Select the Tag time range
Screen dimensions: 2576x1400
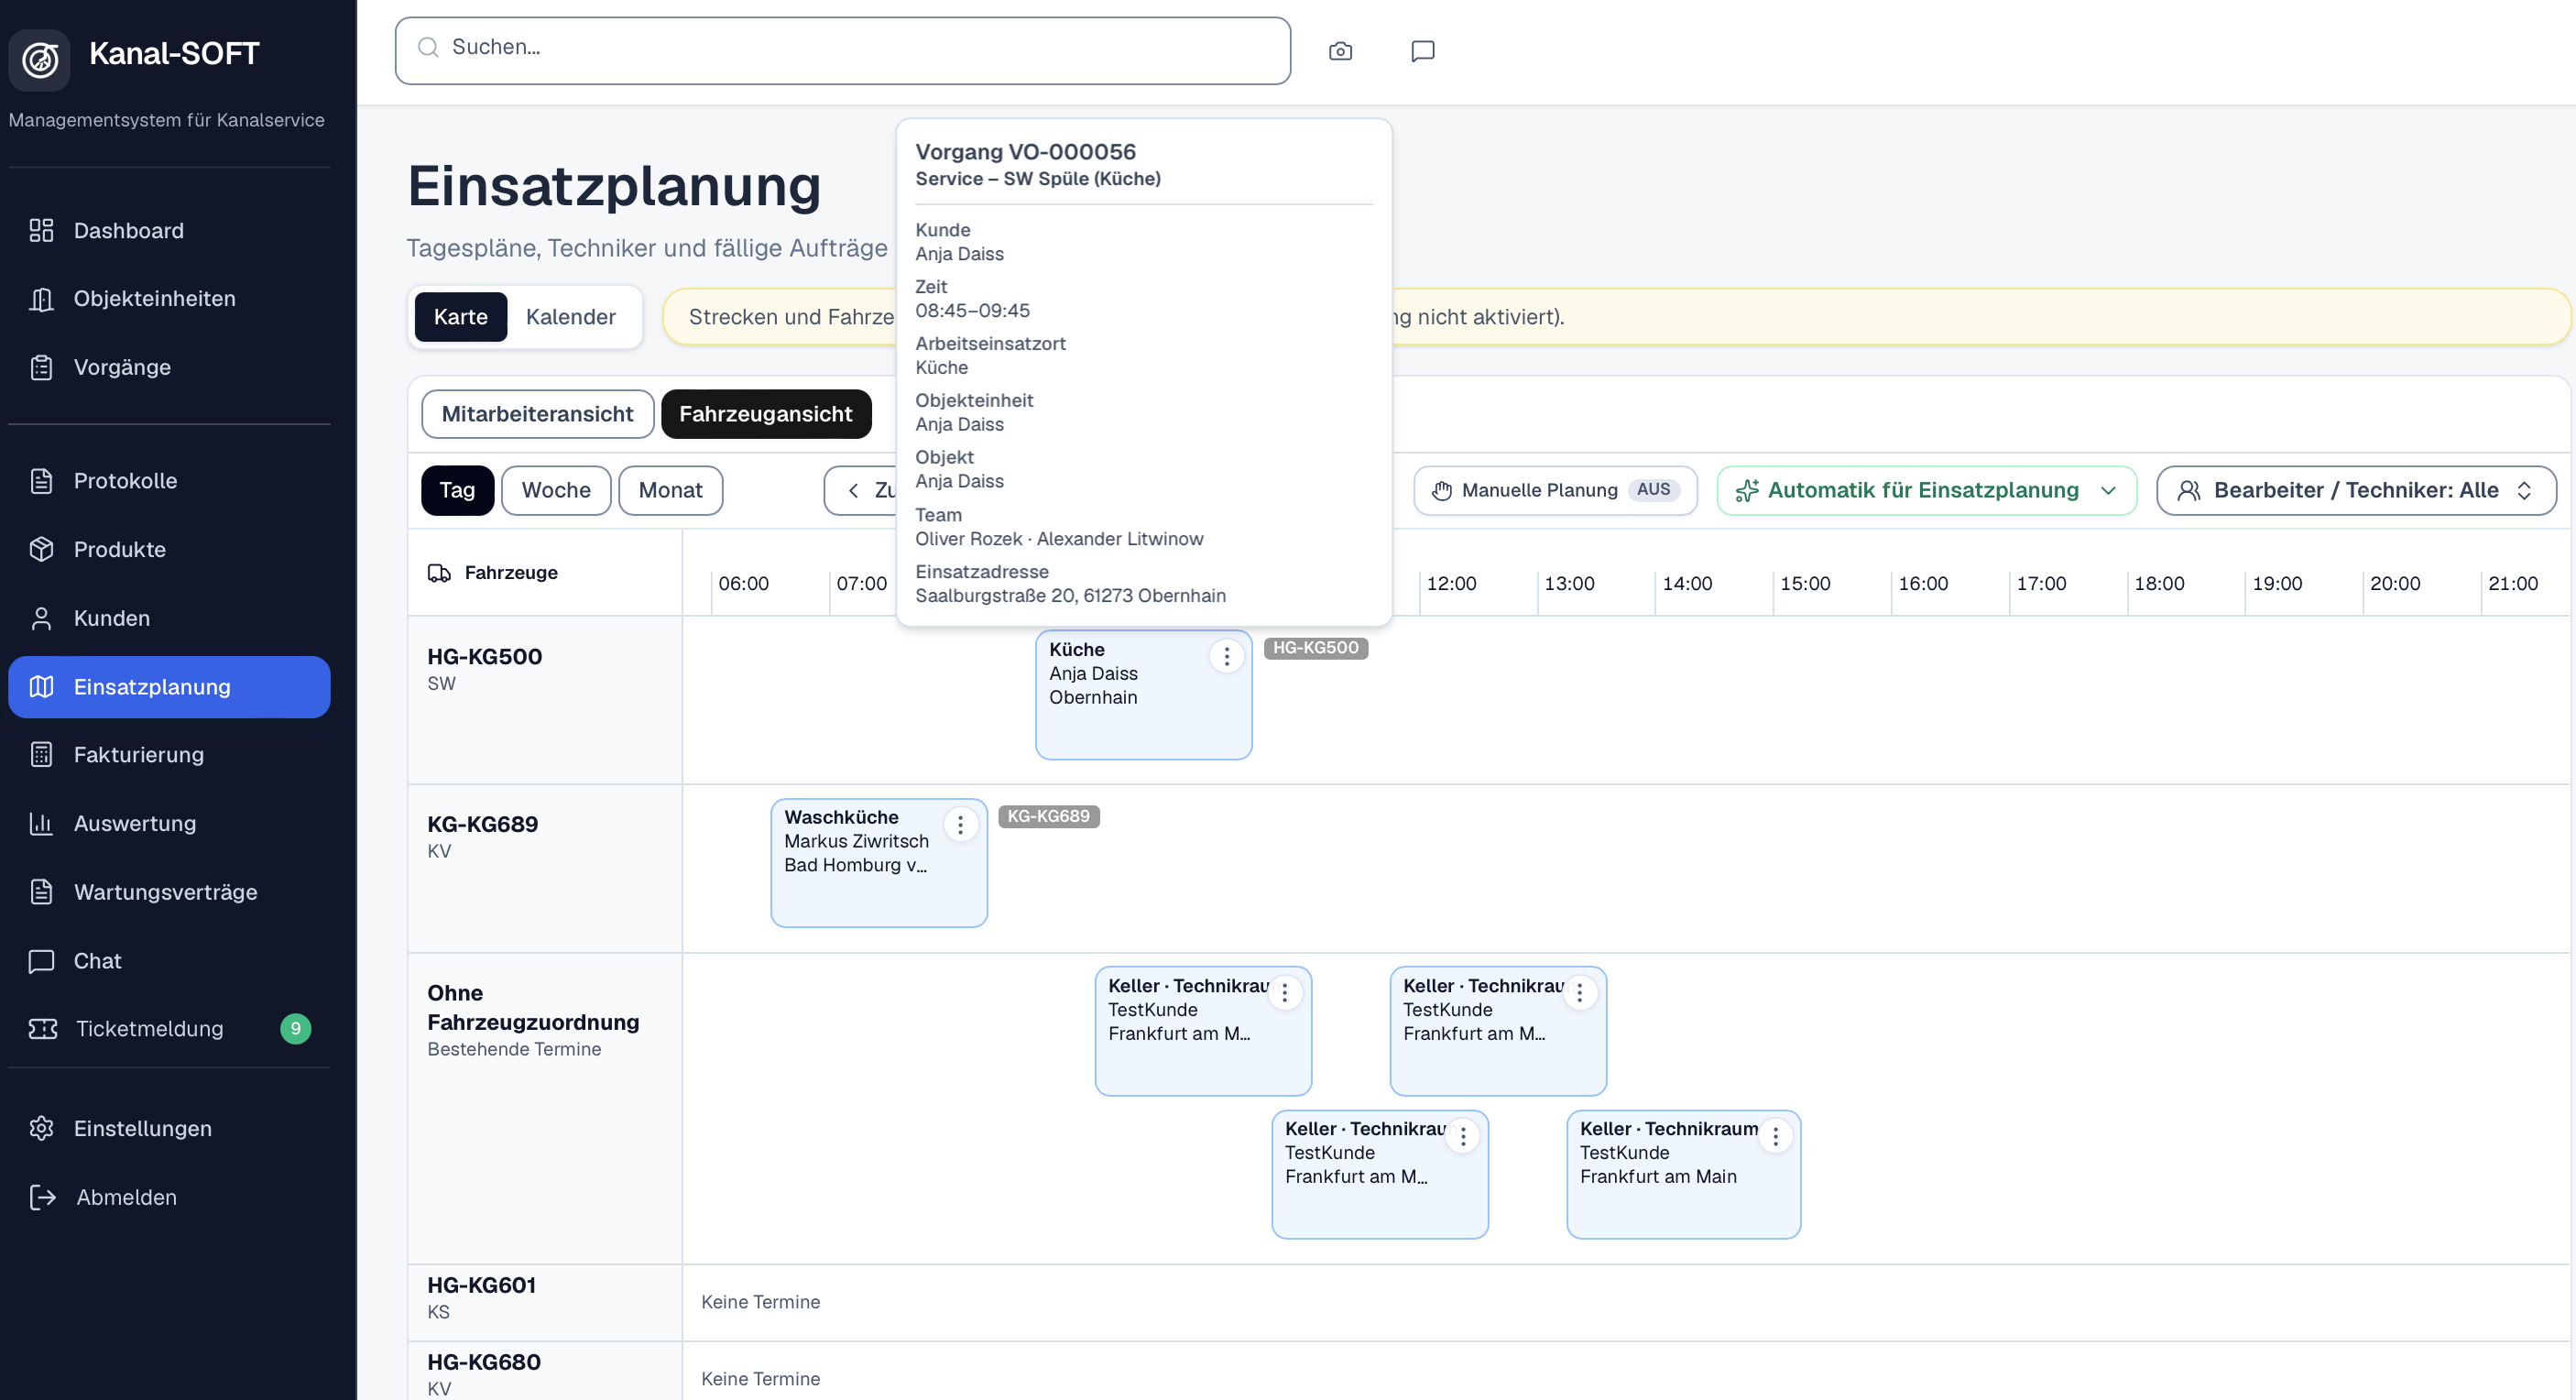(457, 490)
